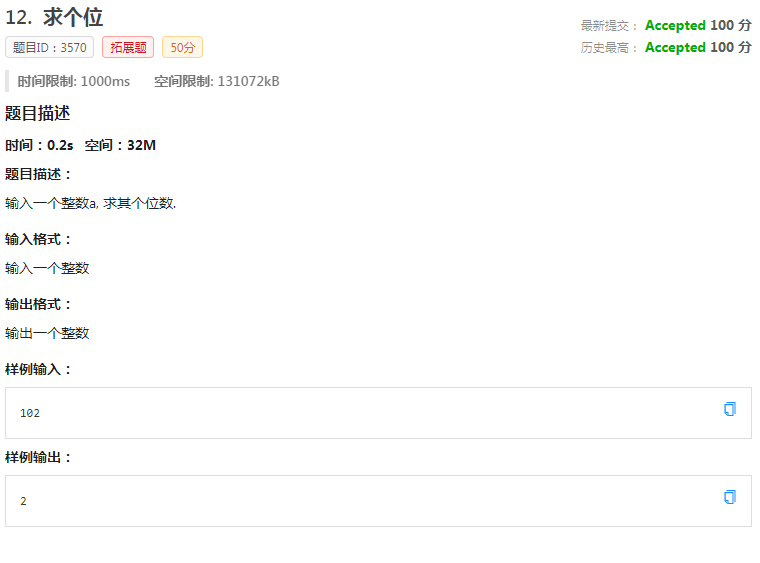Click the sample output value 2
This screenshot has width=760, height=563.
(23, 501)
